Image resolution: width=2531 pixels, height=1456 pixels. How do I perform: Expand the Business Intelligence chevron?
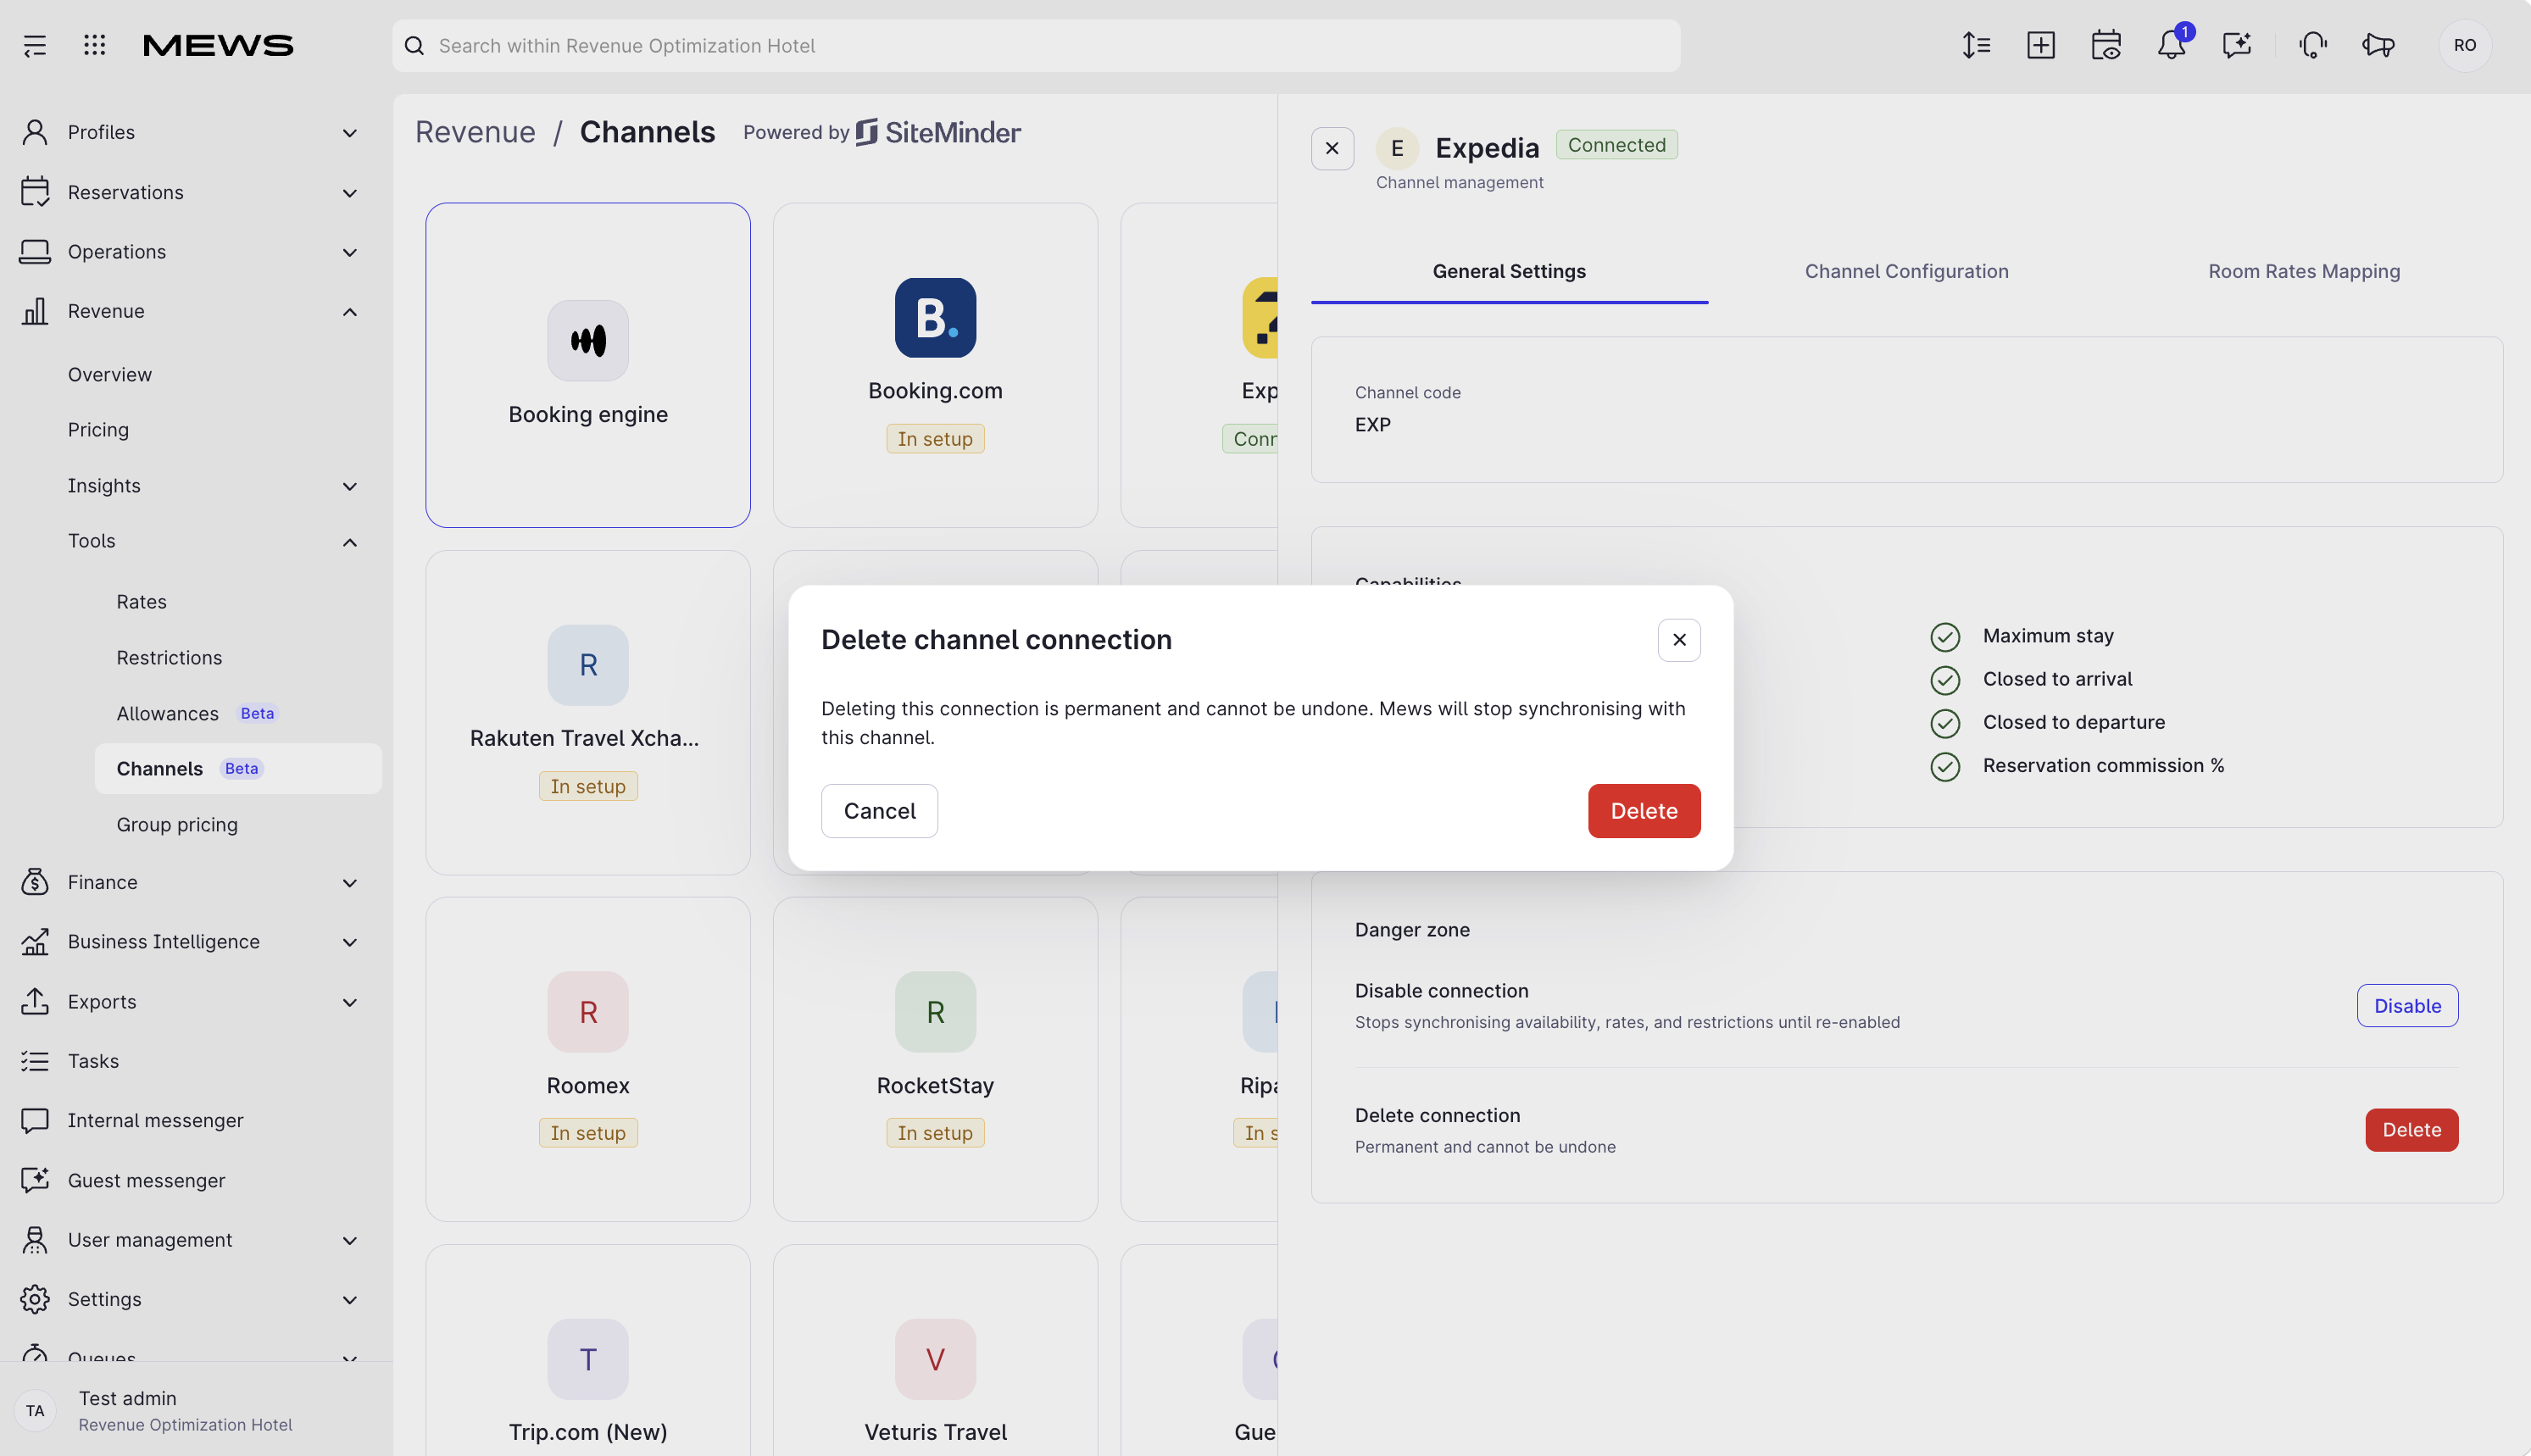click(x=350, y=943)
